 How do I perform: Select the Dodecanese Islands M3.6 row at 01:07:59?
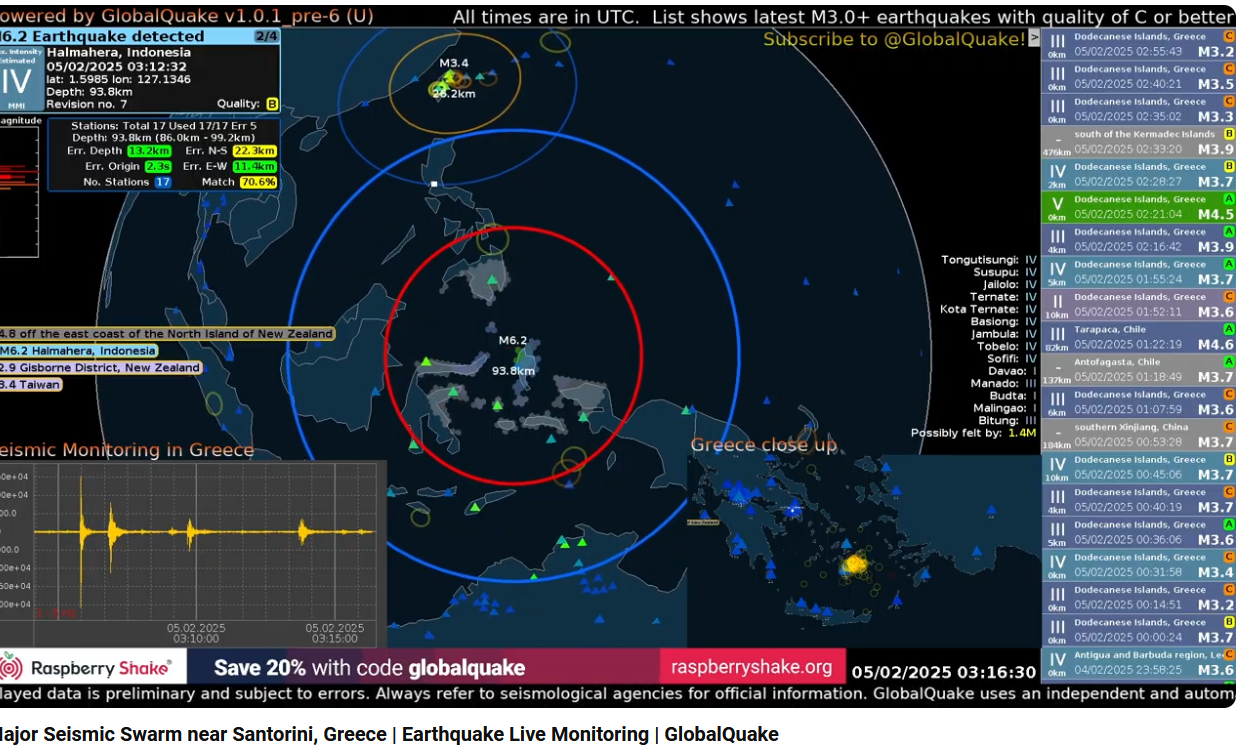[x=1139, y=402]
